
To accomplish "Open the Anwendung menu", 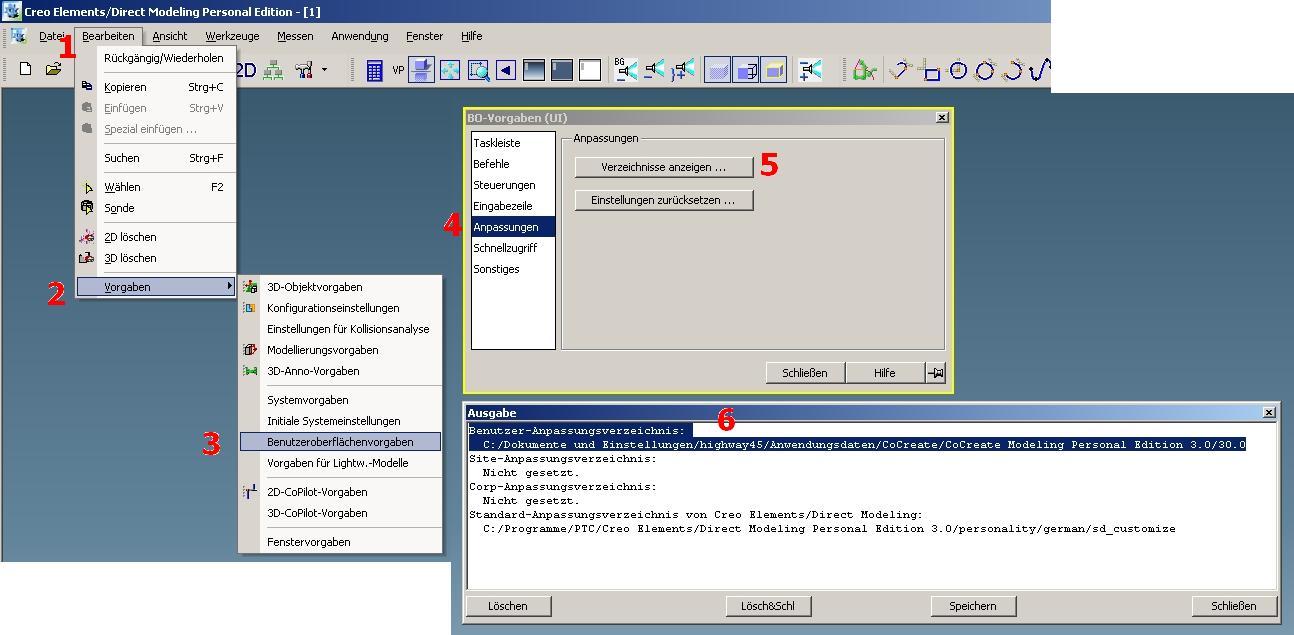I will pyautogui.click(x=358, y=36).
